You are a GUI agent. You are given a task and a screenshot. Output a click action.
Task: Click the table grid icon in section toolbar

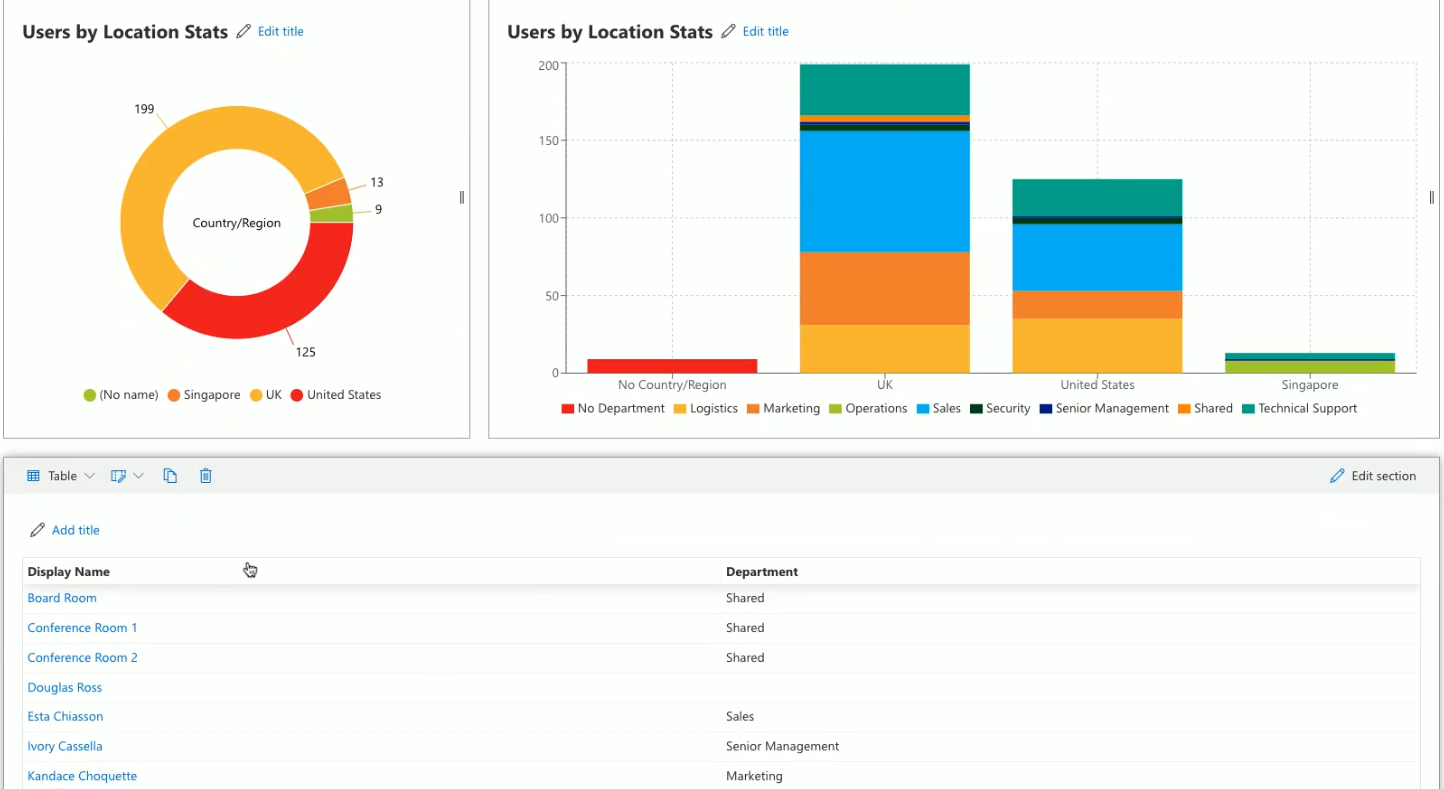[x=33, y=476]
